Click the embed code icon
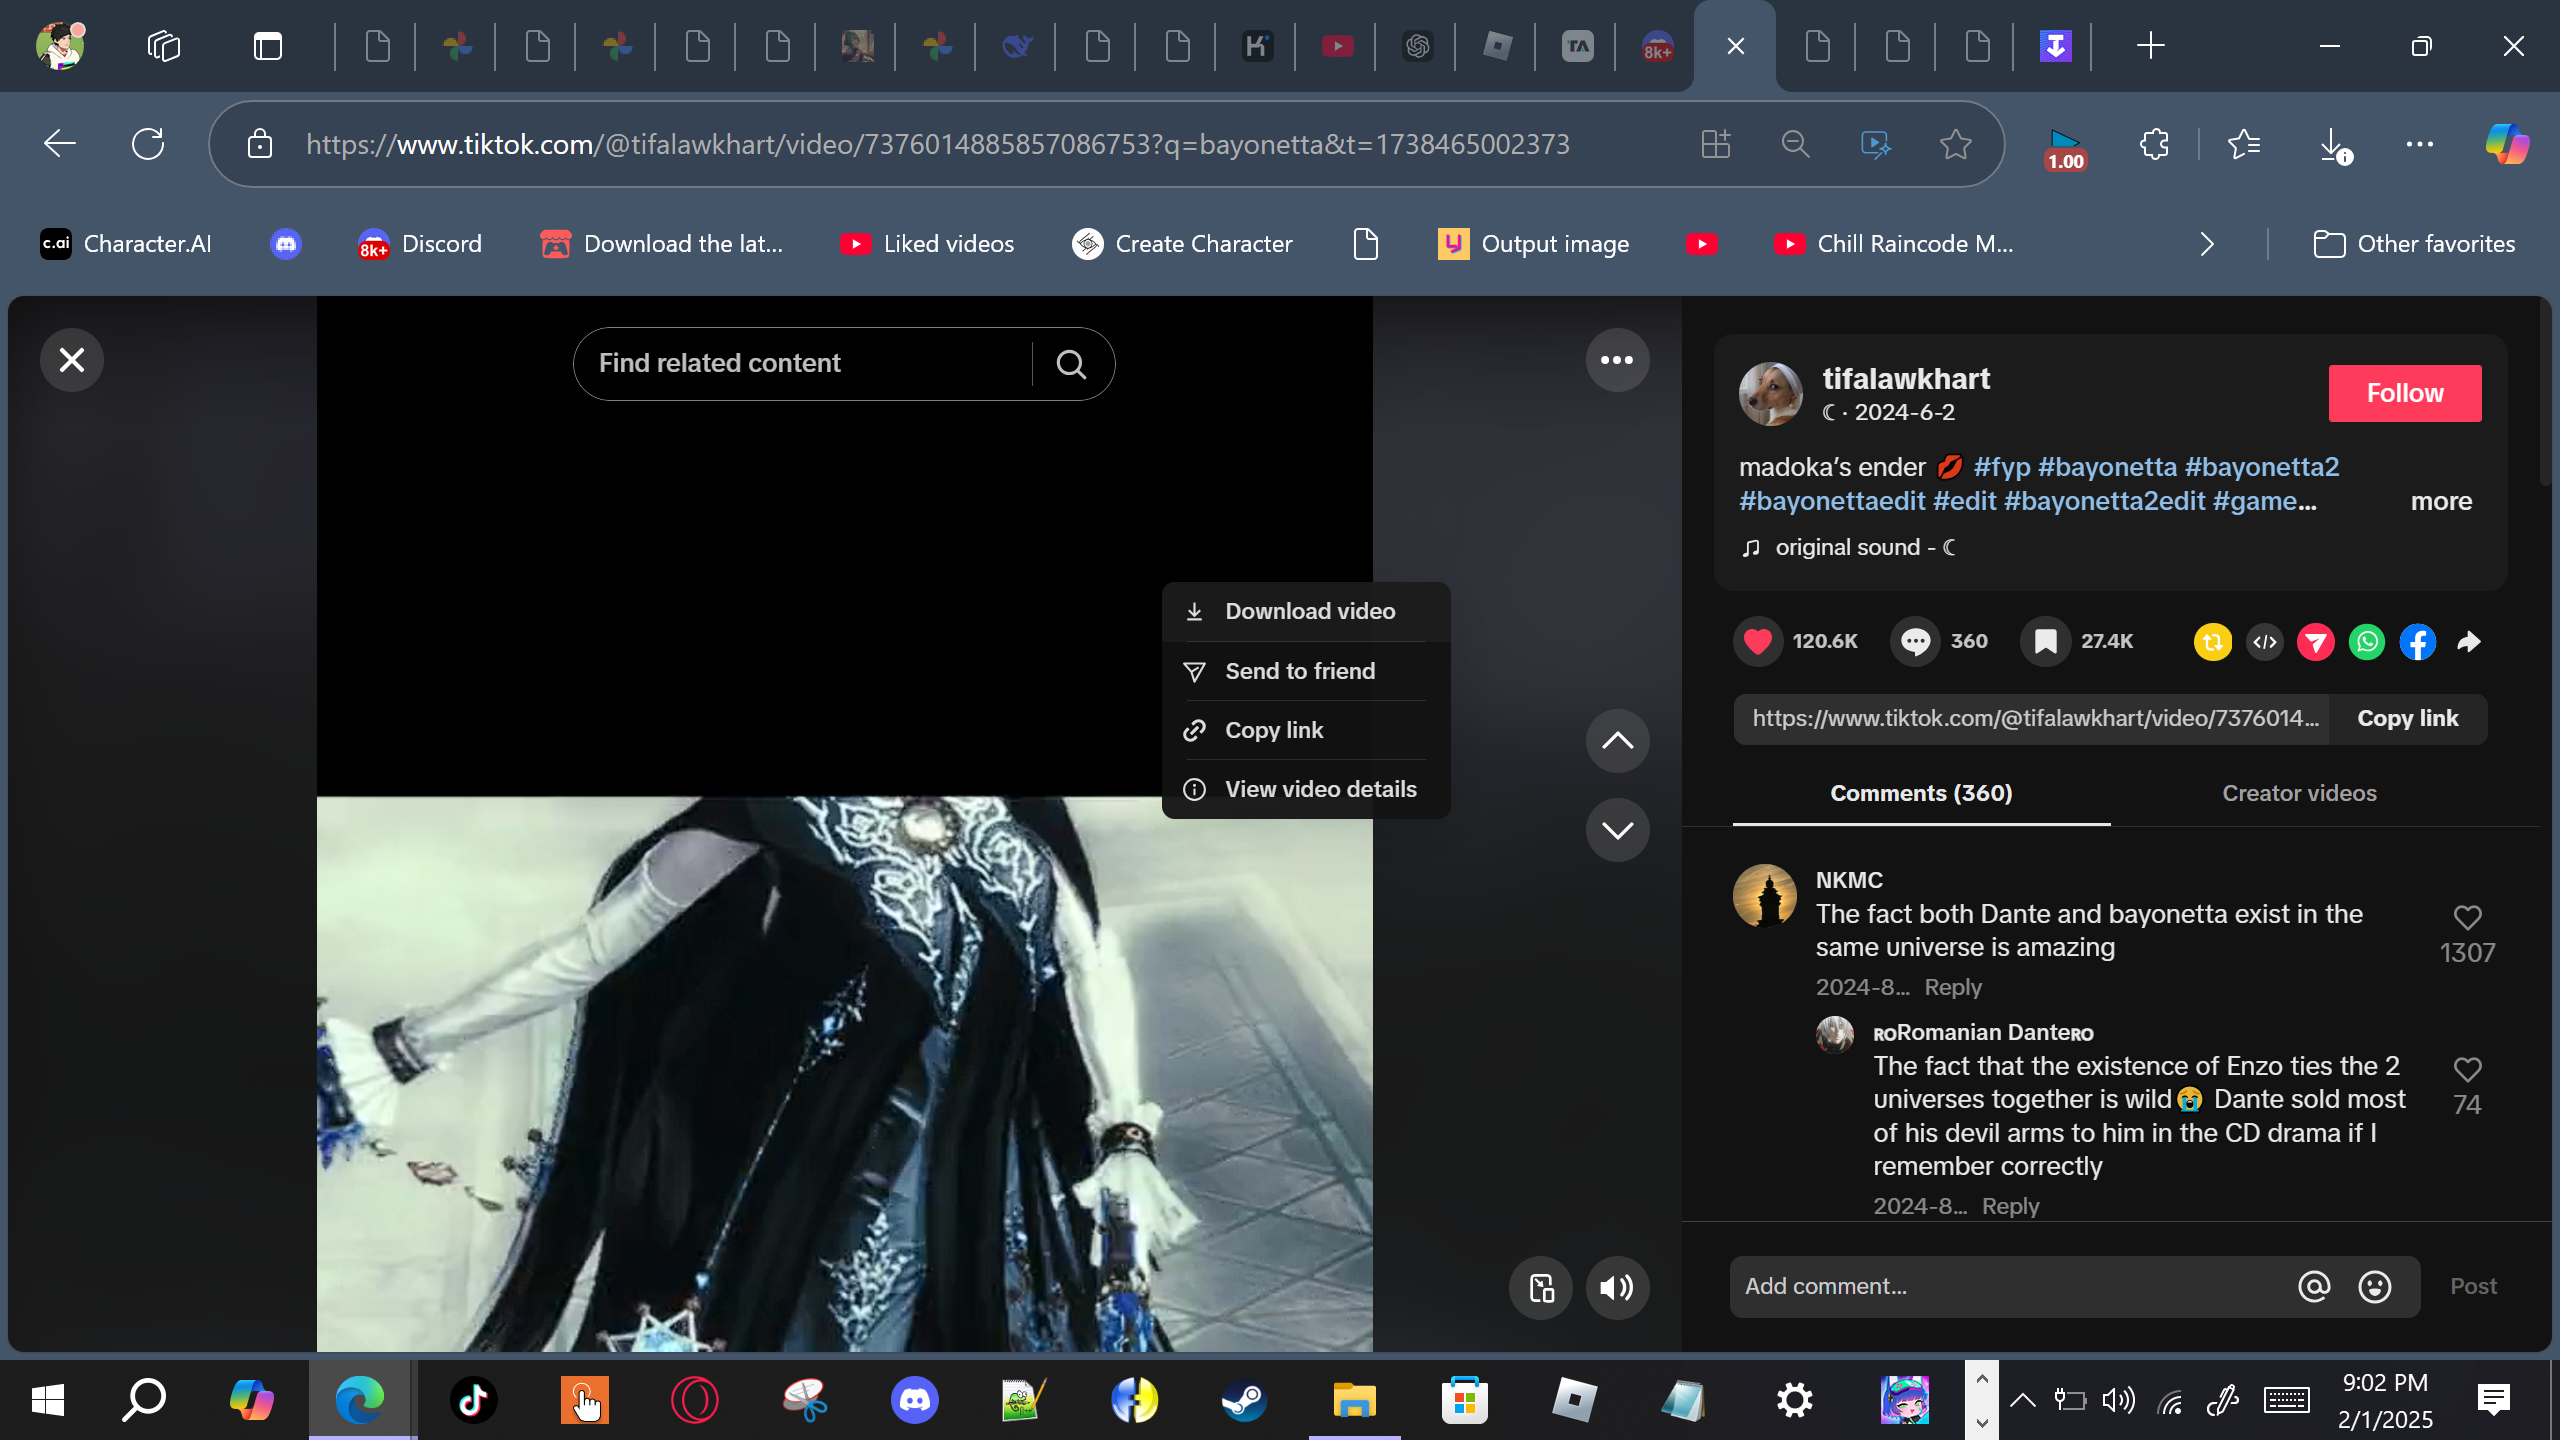The height and width of the screenshot is (1440, 2560). point(2264,642)
